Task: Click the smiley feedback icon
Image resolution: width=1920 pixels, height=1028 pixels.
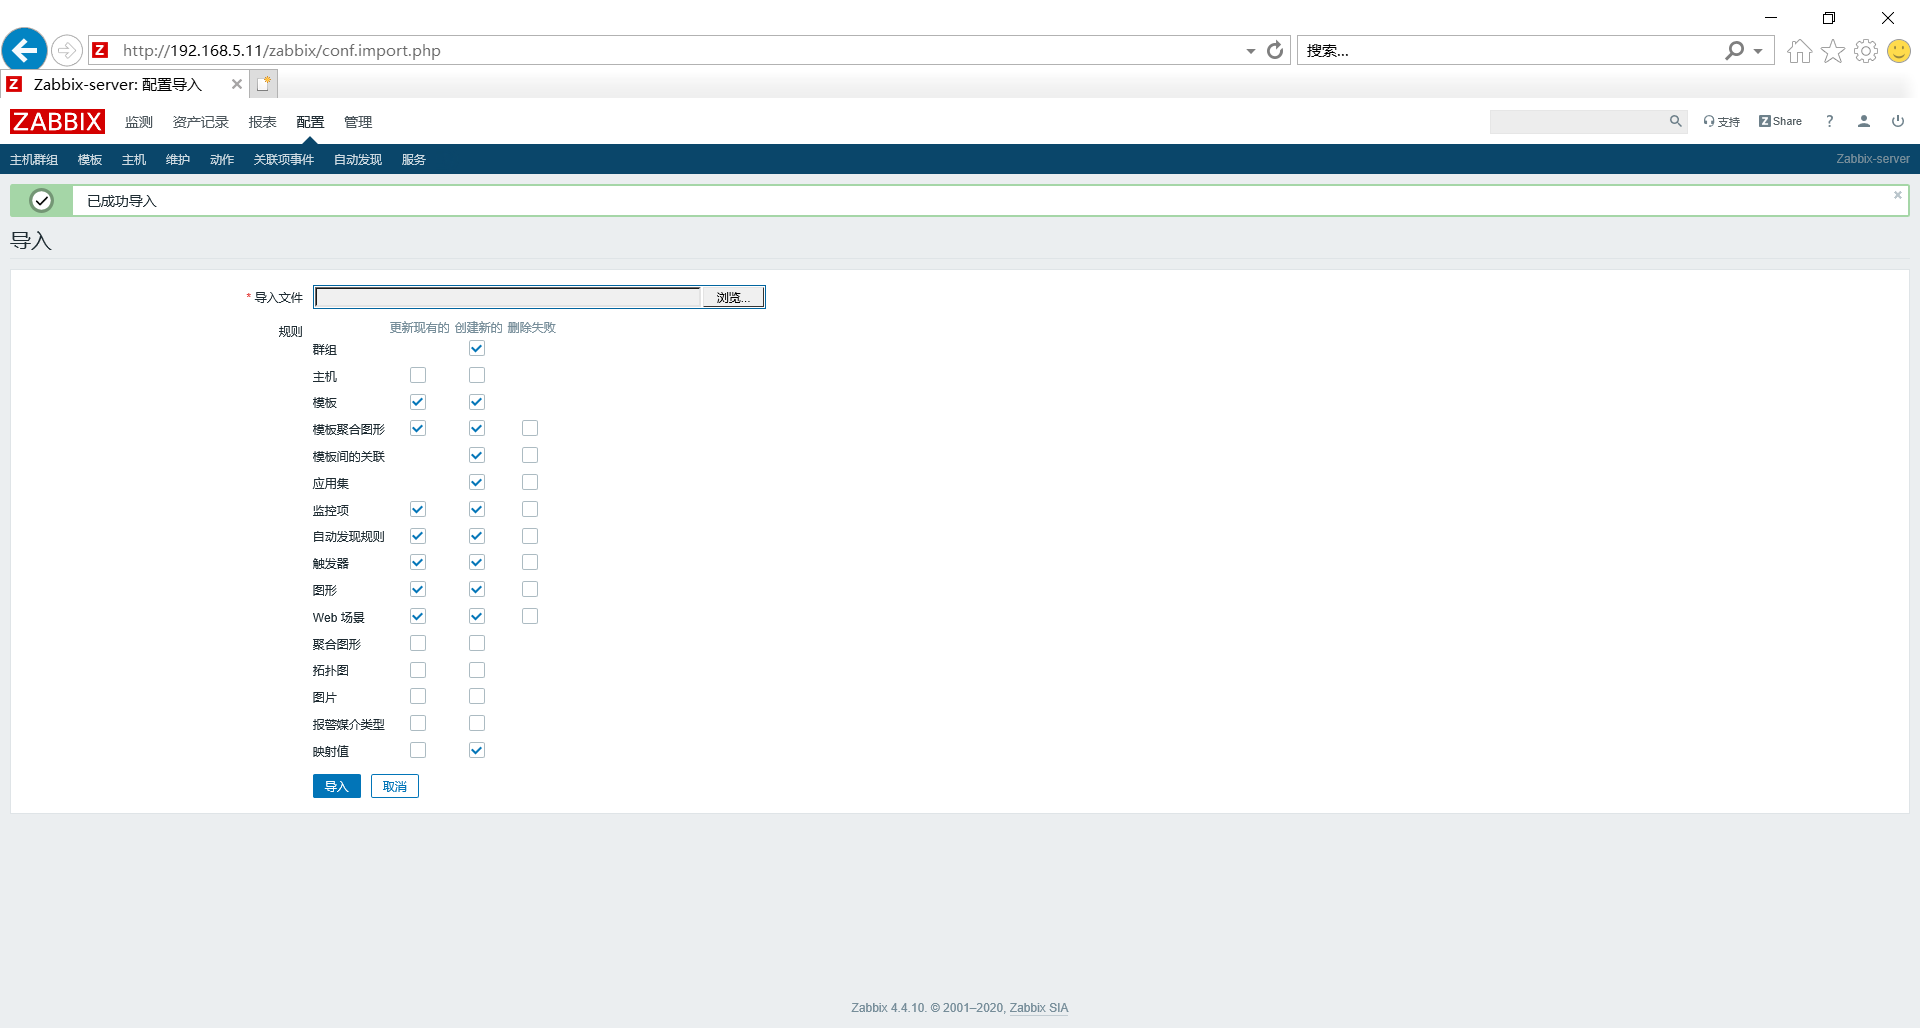Action: pyautogui.click(x=1898, y=51)
